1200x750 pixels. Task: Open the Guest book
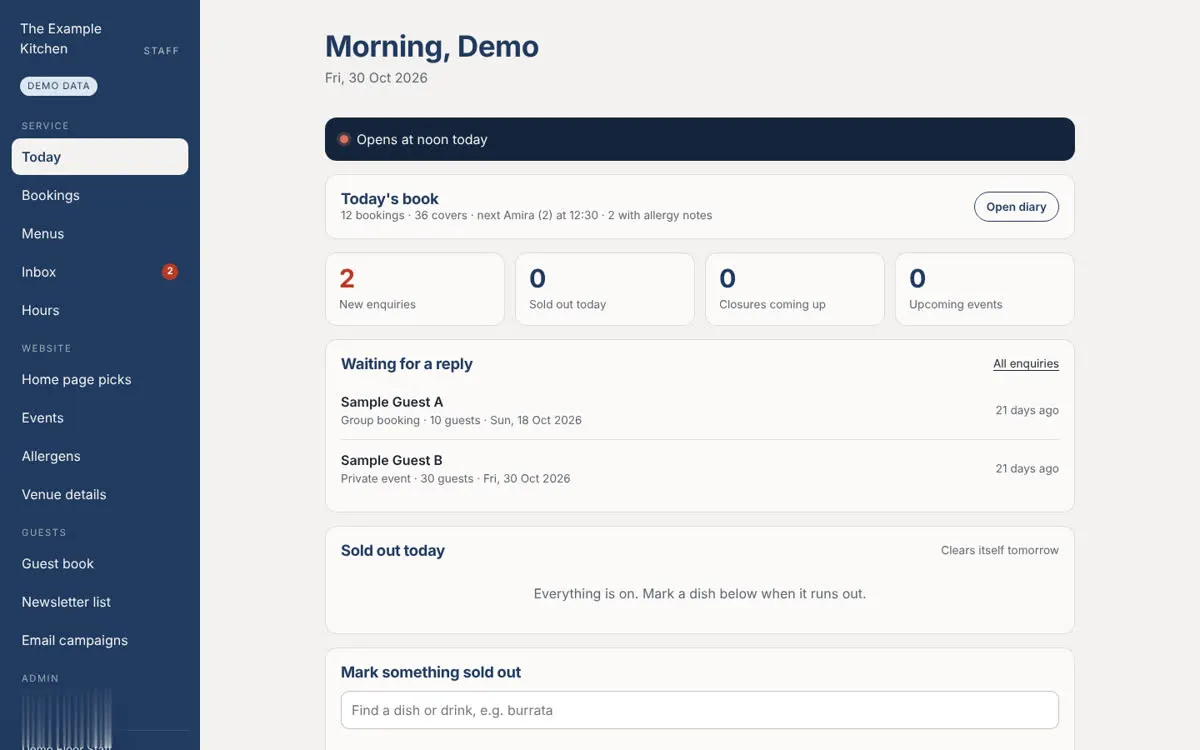click(x=100, y=563)
